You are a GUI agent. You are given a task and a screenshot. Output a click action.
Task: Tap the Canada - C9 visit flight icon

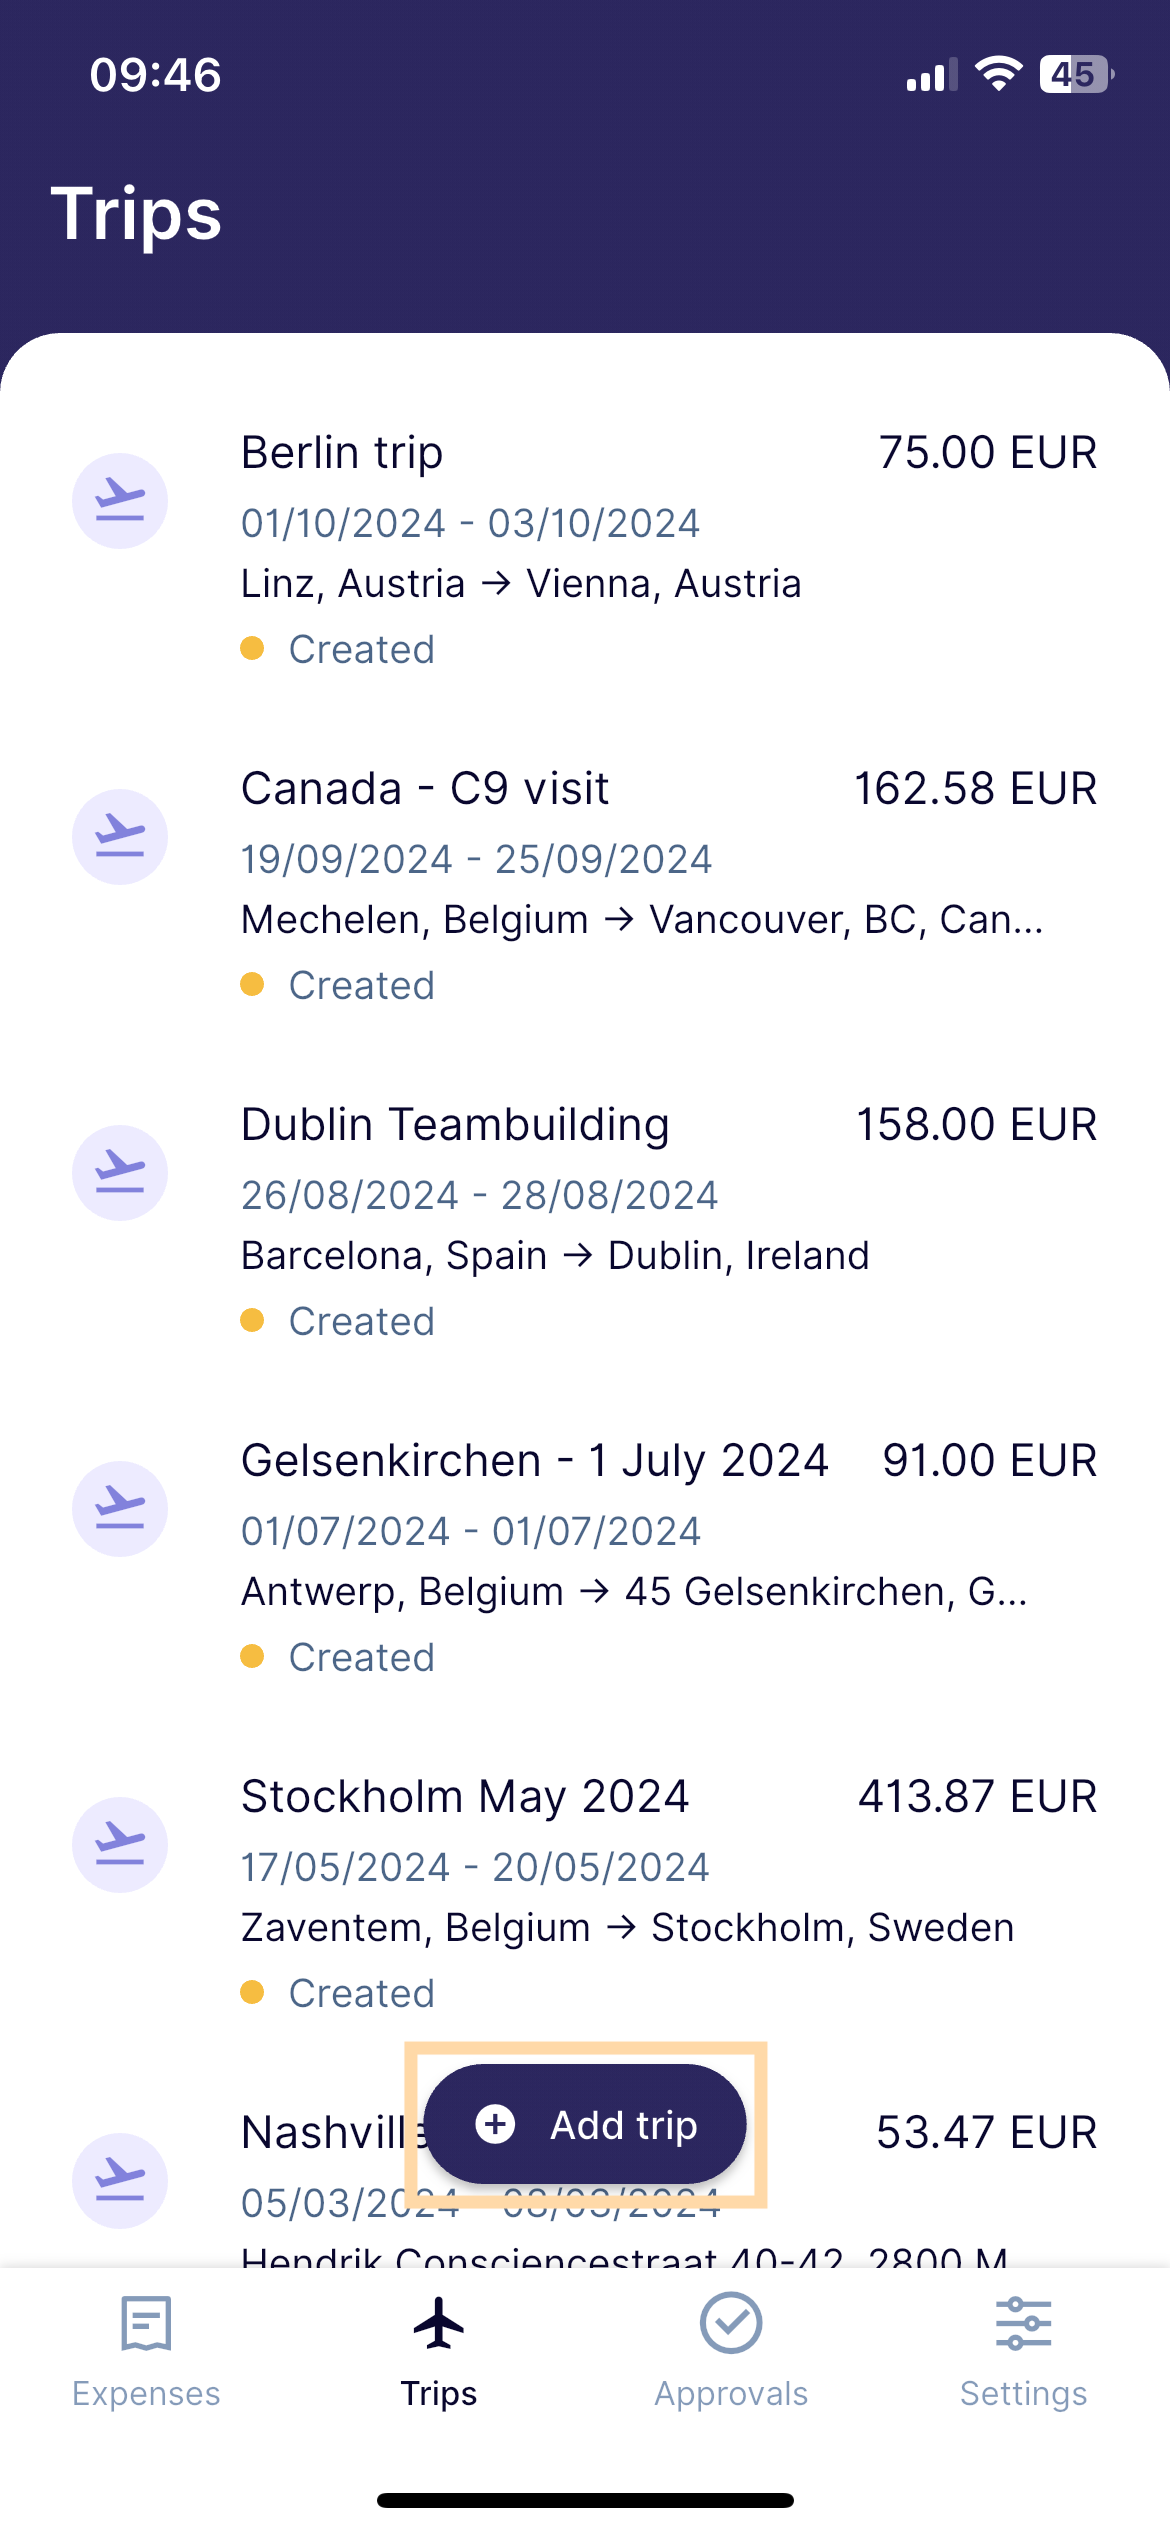tap(120, 837)
